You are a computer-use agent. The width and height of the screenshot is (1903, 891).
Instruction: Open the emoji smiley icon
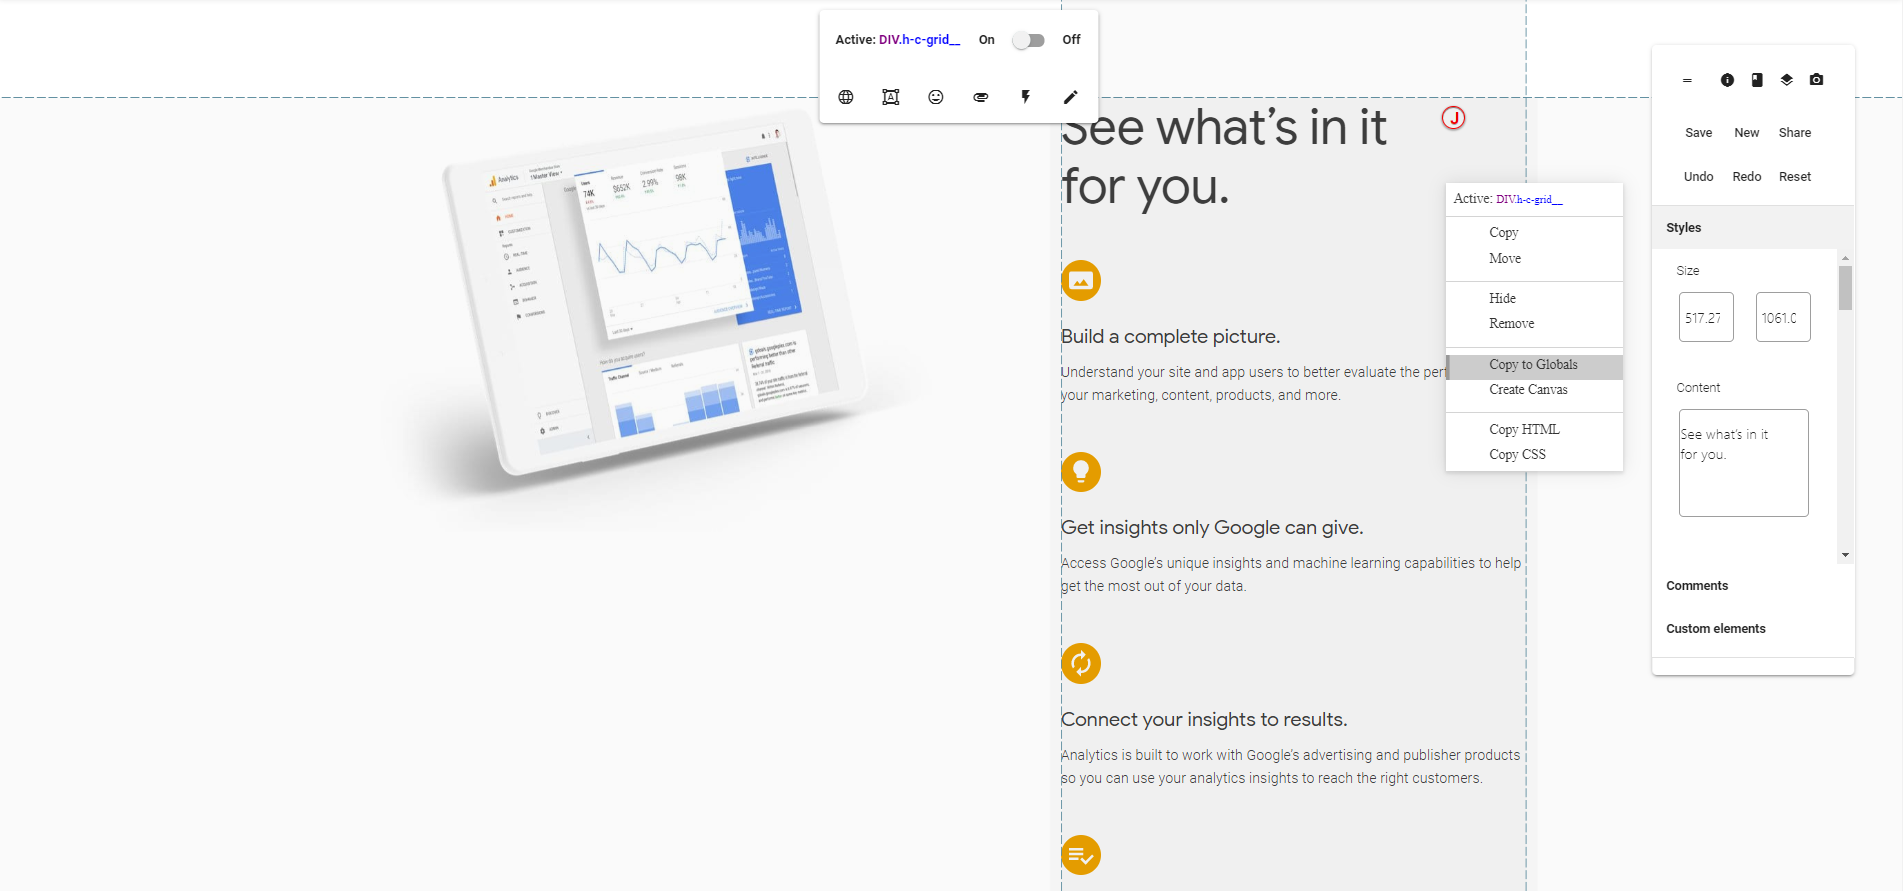click(x=936, y=97)
